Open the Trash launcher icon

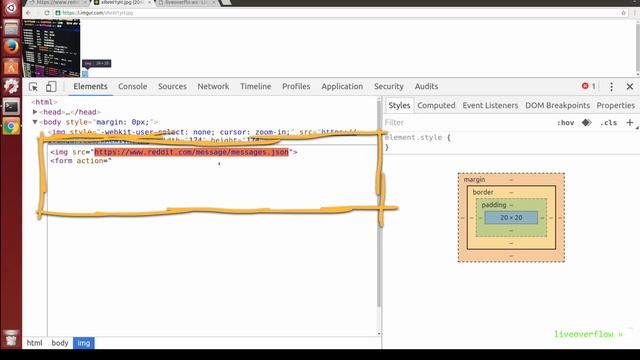(x=11, y=338)
